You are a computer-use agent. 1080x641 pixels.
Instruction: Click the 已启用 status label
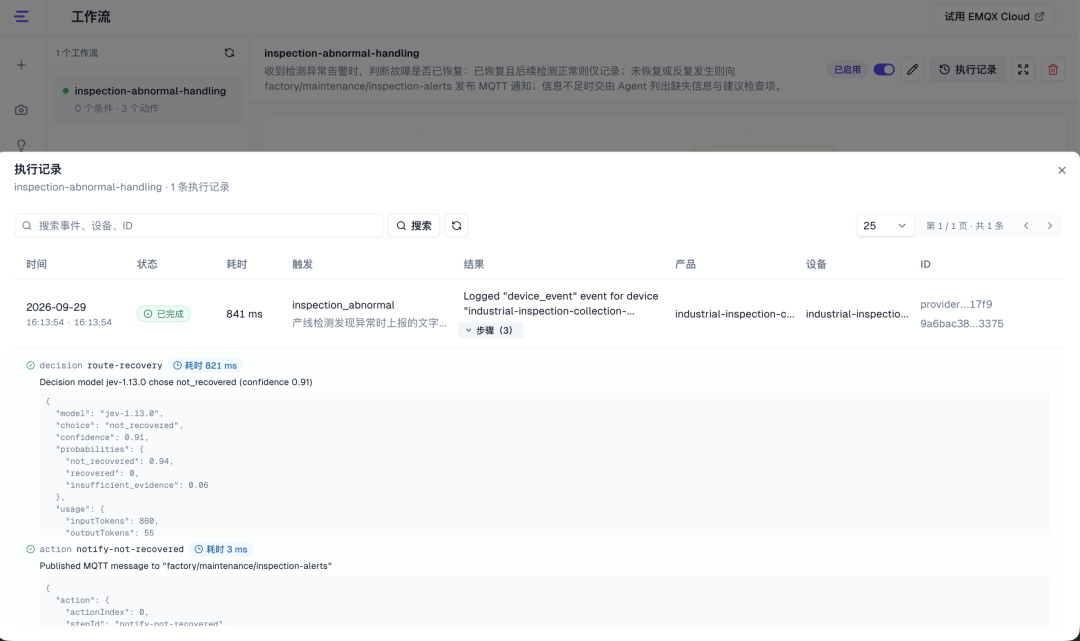pyautogui.click(x=847, y=70)
